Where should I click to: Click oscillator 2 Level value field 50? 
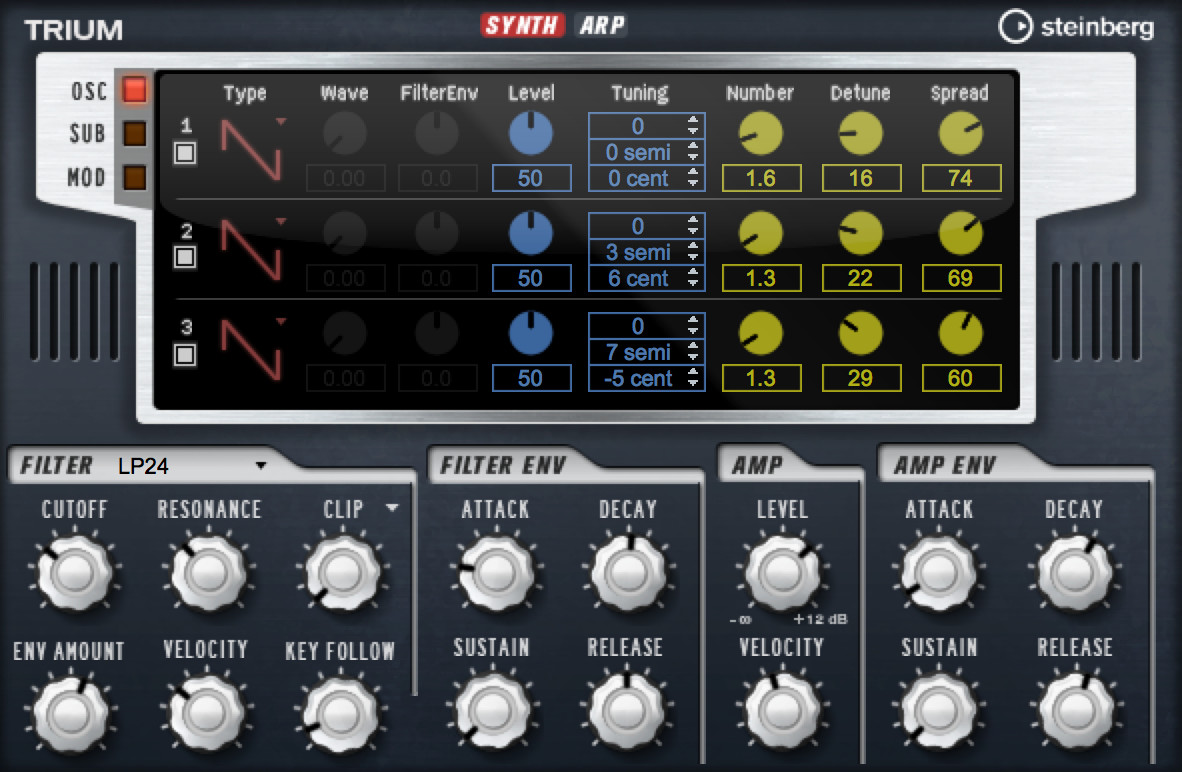point(531,278)
